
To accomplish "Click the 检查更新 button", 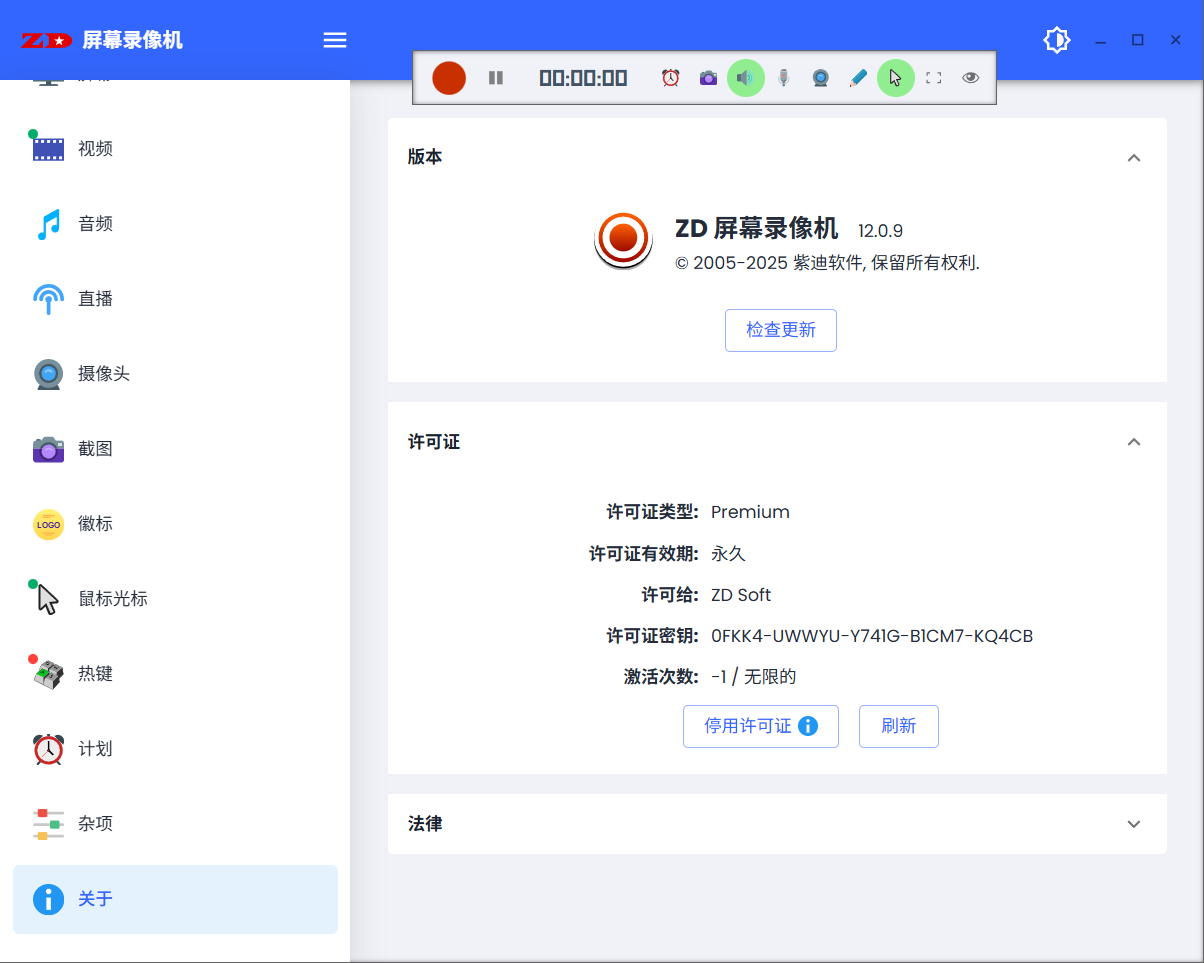I will click(780, 330).
